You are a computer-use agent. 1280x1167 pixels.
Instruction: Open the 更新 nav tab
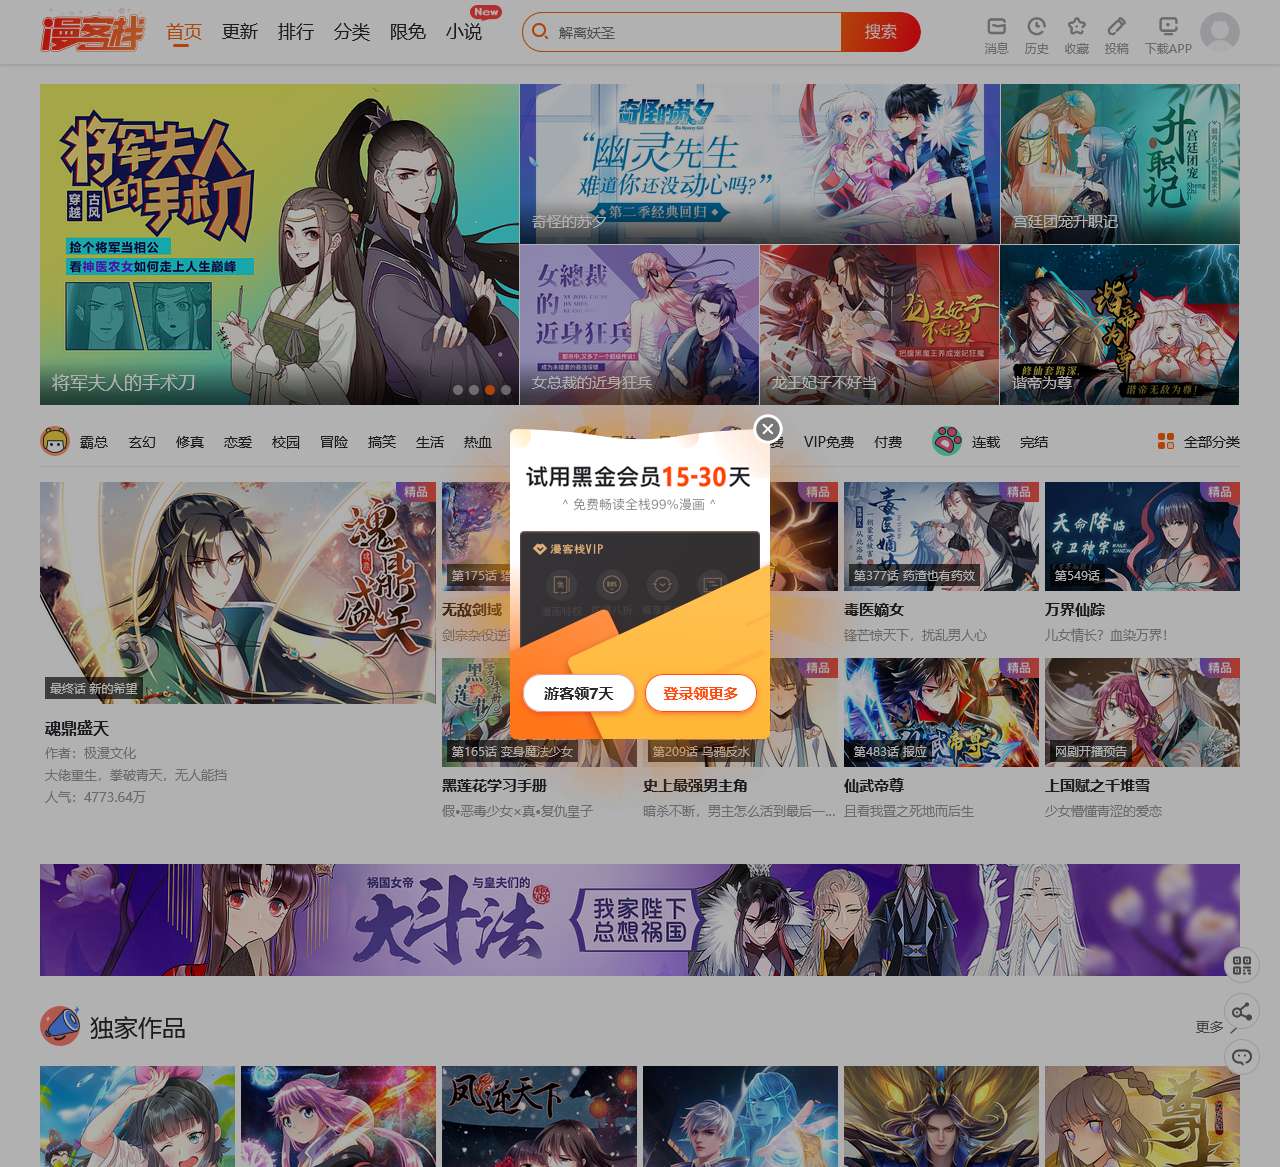[240, 32]
